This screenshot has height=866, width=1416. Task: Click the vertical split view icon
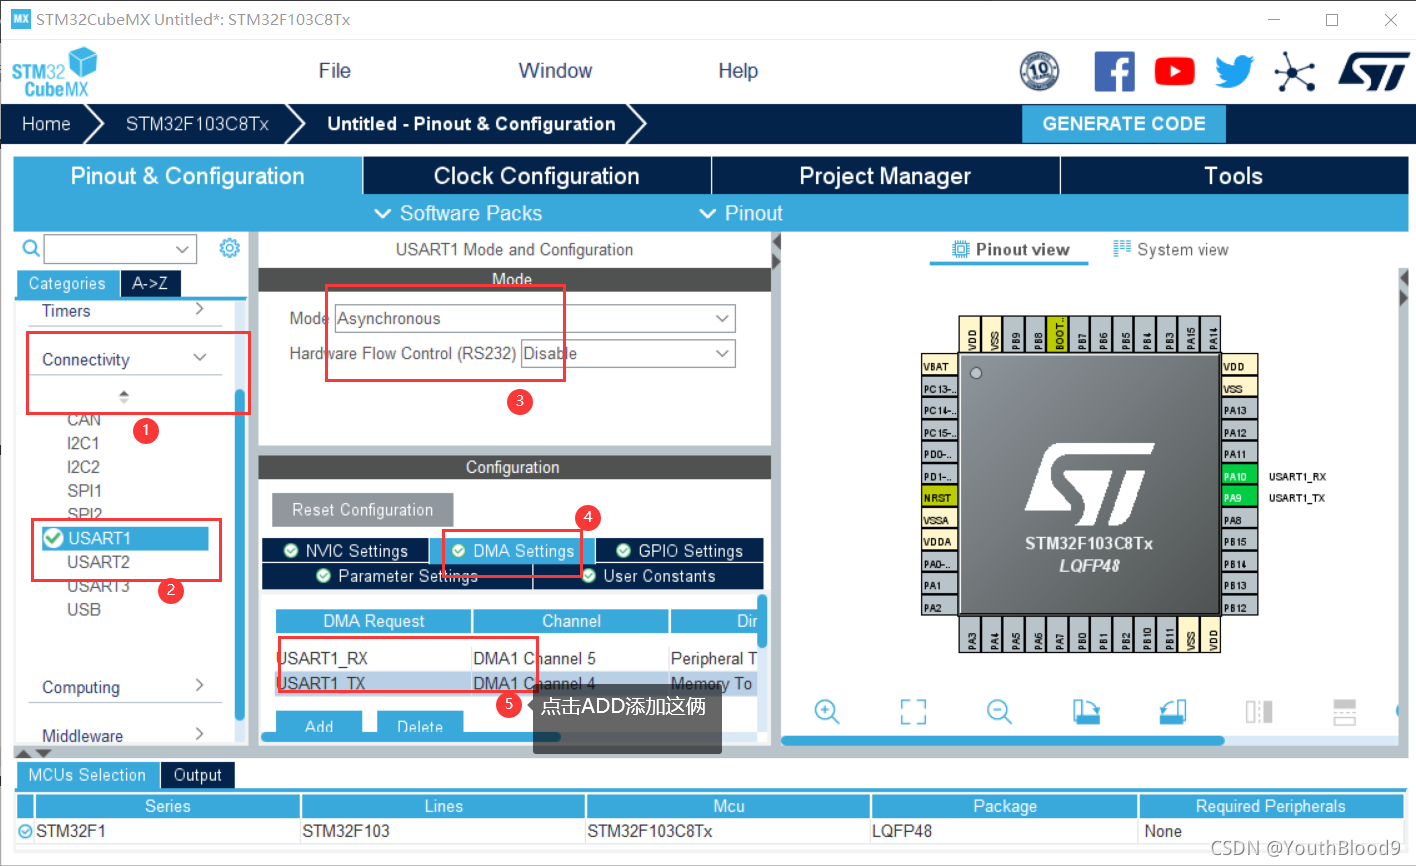pos(1259,711)
